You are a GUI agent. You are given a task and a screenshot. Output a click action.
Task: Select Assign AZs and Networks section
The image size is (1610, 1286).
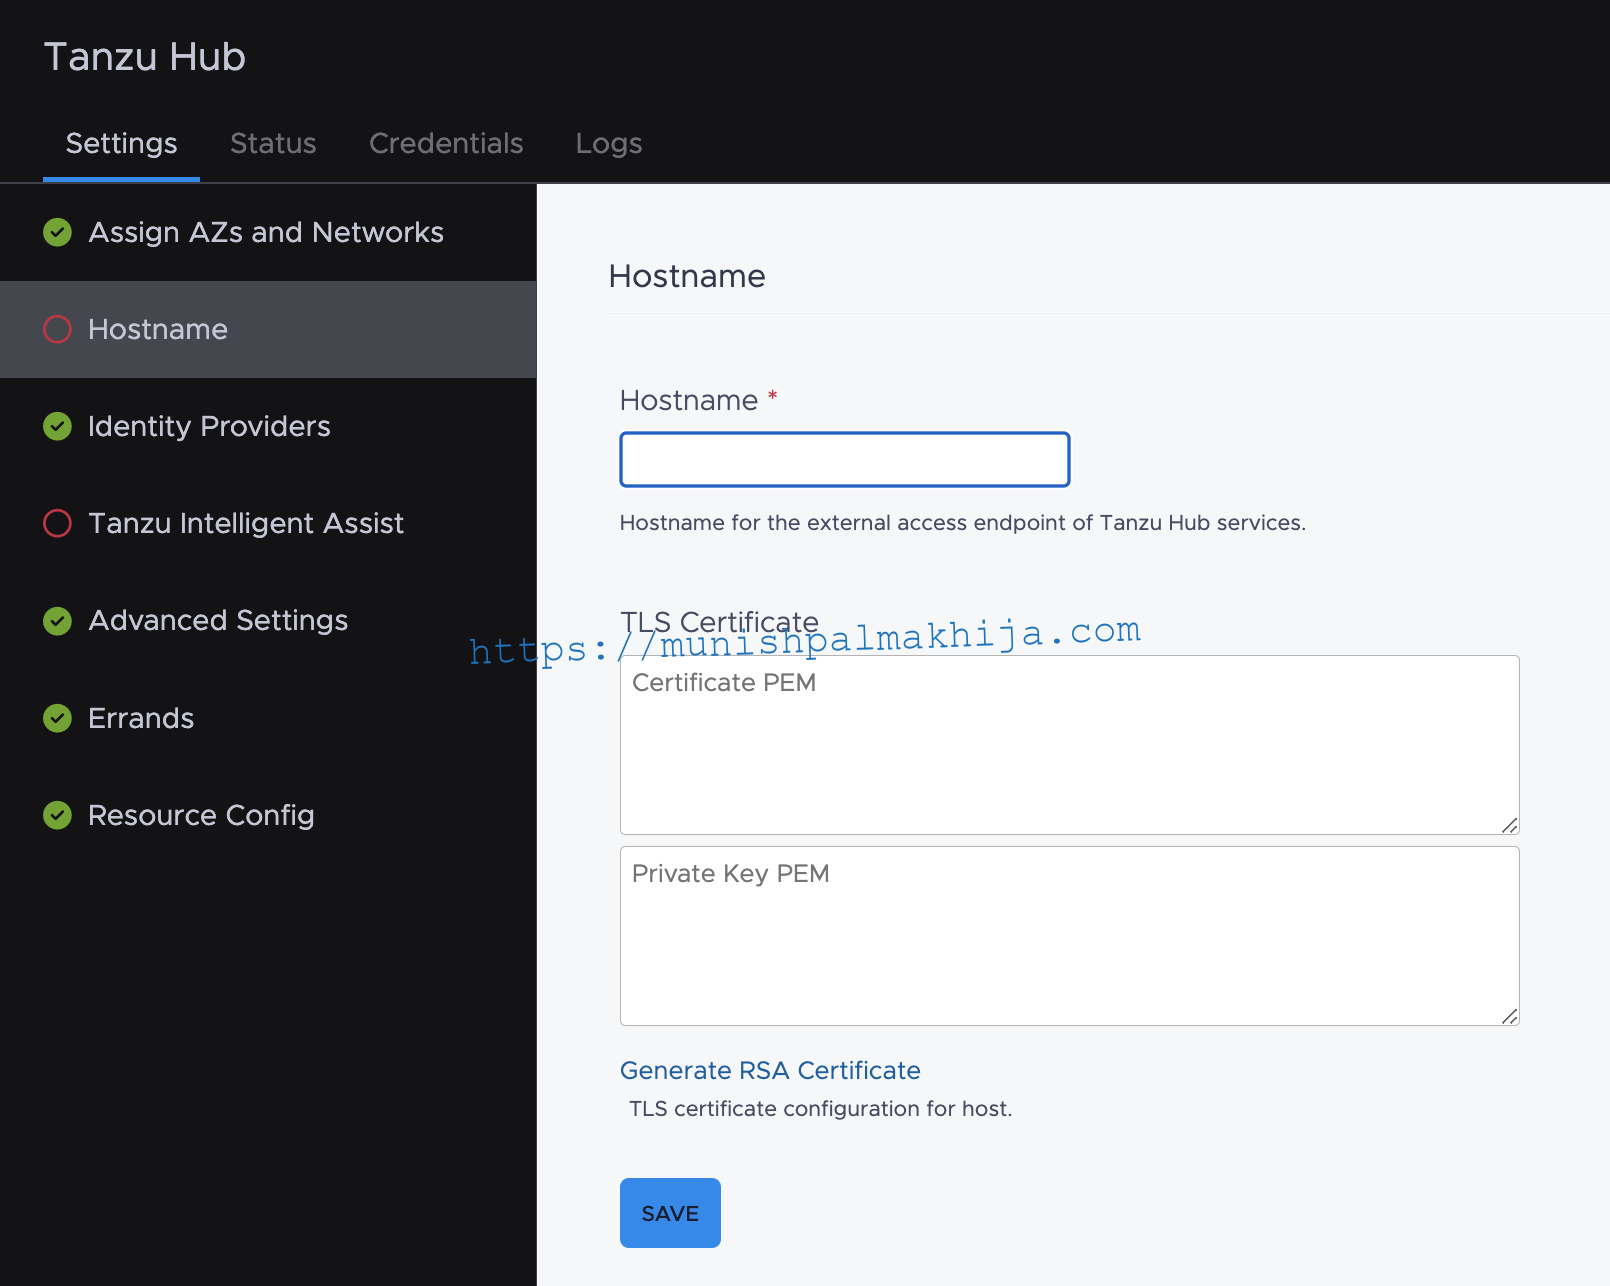pyautogui.click(x=268, y=233)
